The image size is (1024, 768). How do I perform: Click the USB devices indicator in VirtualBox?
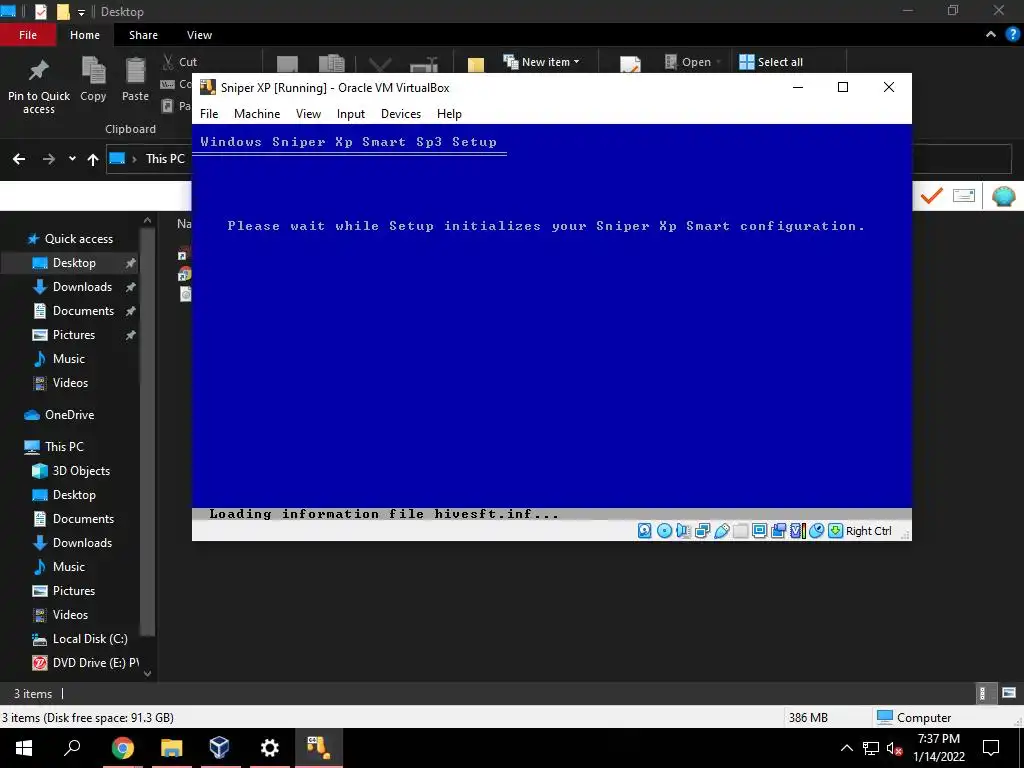click(x=722, y=531)
